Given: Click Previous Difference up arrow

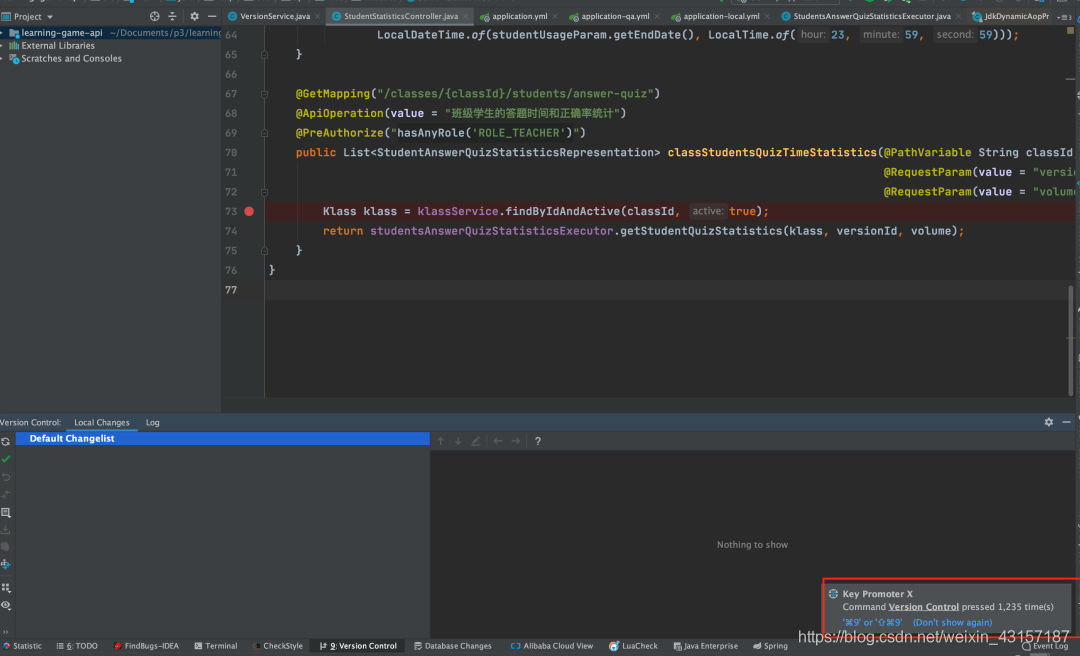Looking at the screenshot, I should (441, 441).
